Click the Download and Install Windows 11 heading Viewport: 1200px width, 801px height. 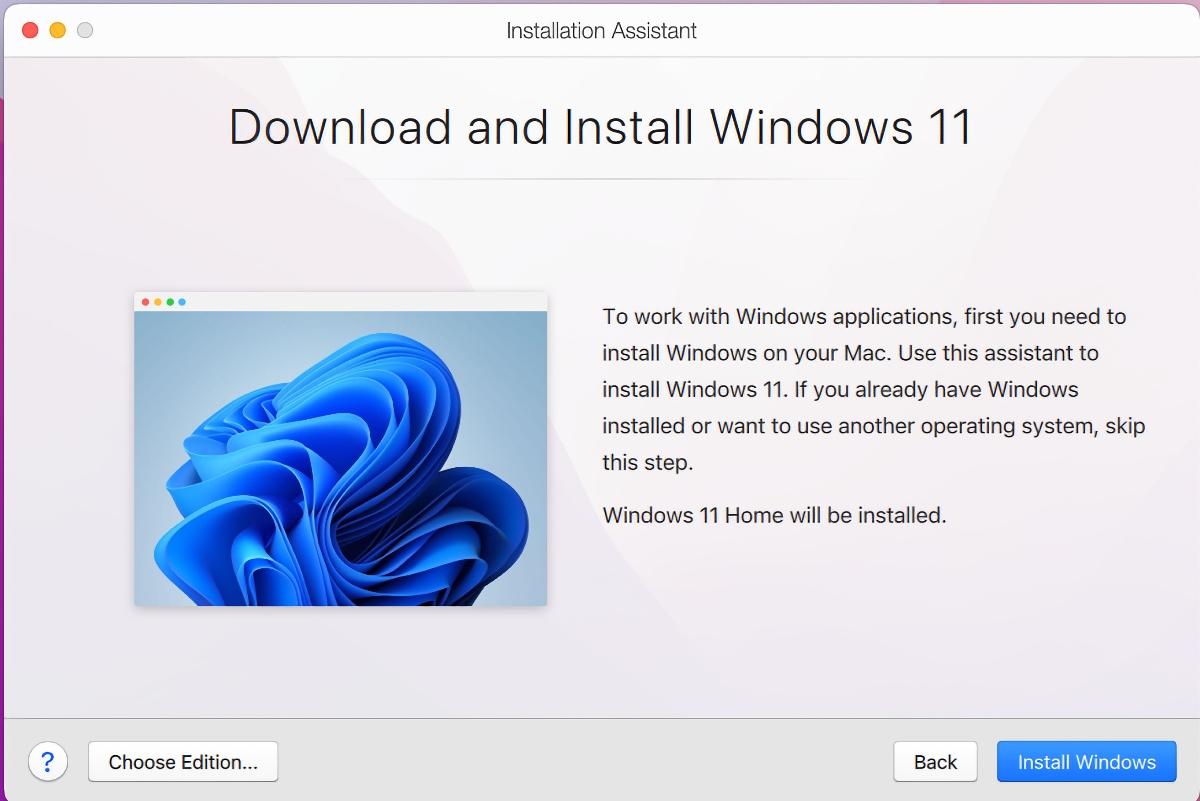[600, 127]
